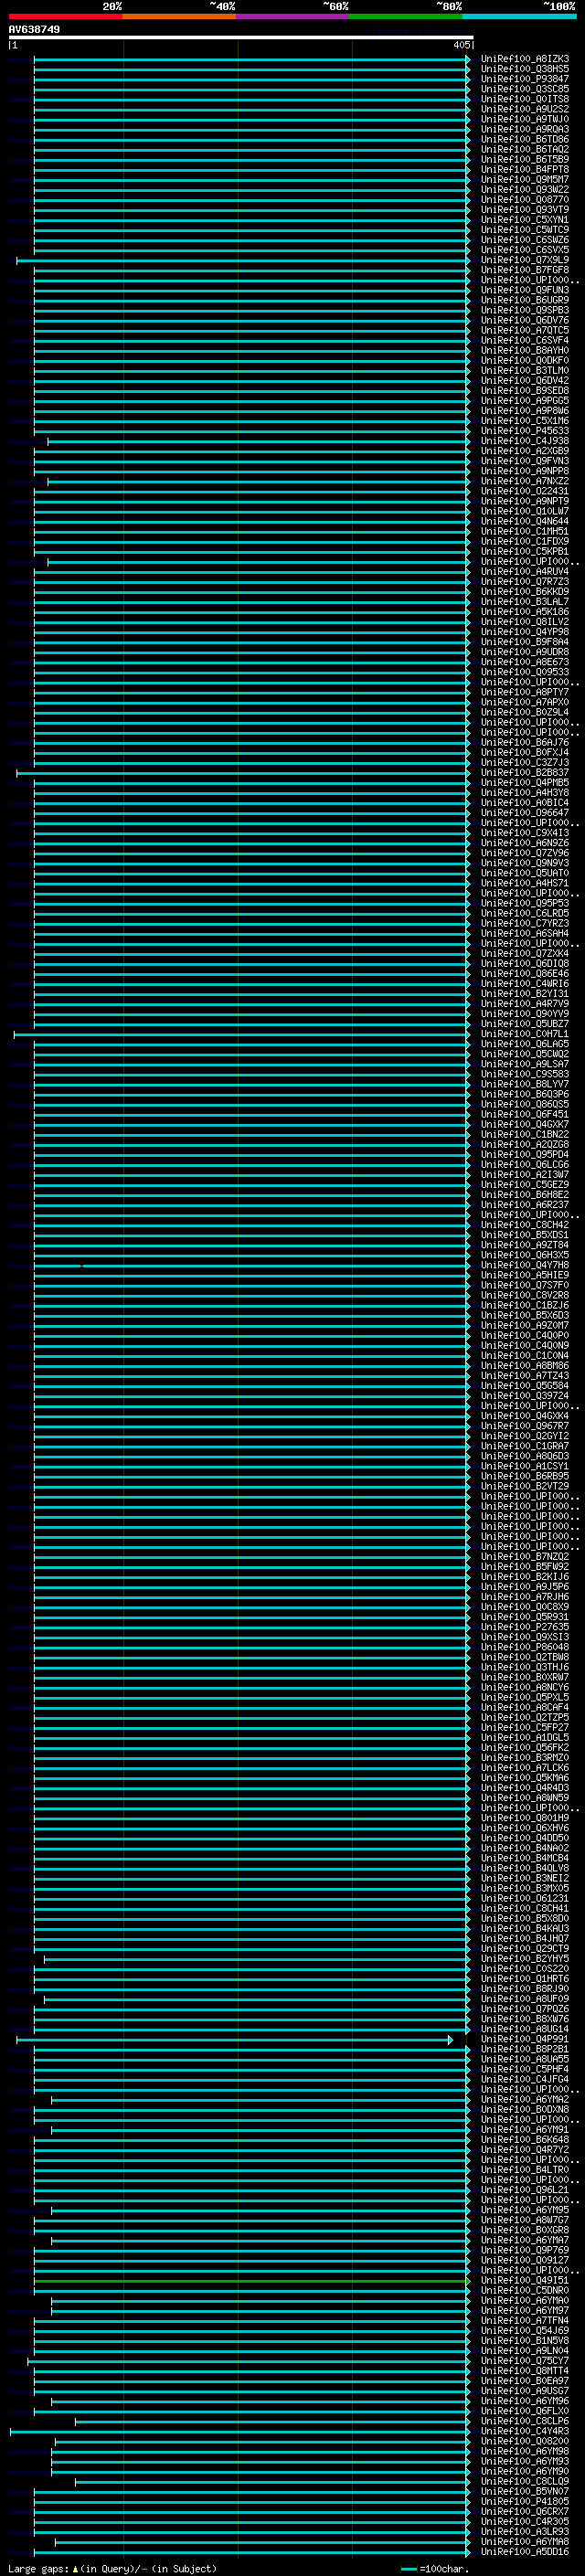Select hit label UniRef100_A4RUV4
Viewport: 585px width, 2576px height.
[525, 572]
